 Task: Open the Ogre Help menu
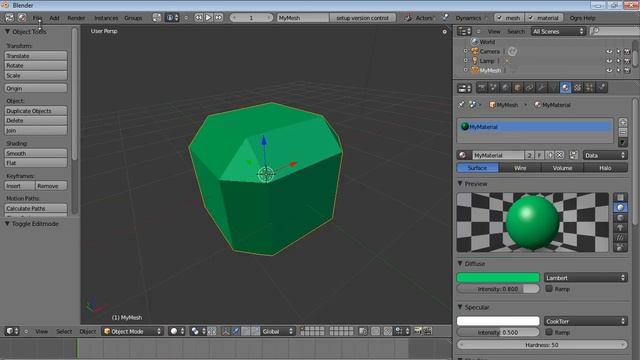(582, 18)
